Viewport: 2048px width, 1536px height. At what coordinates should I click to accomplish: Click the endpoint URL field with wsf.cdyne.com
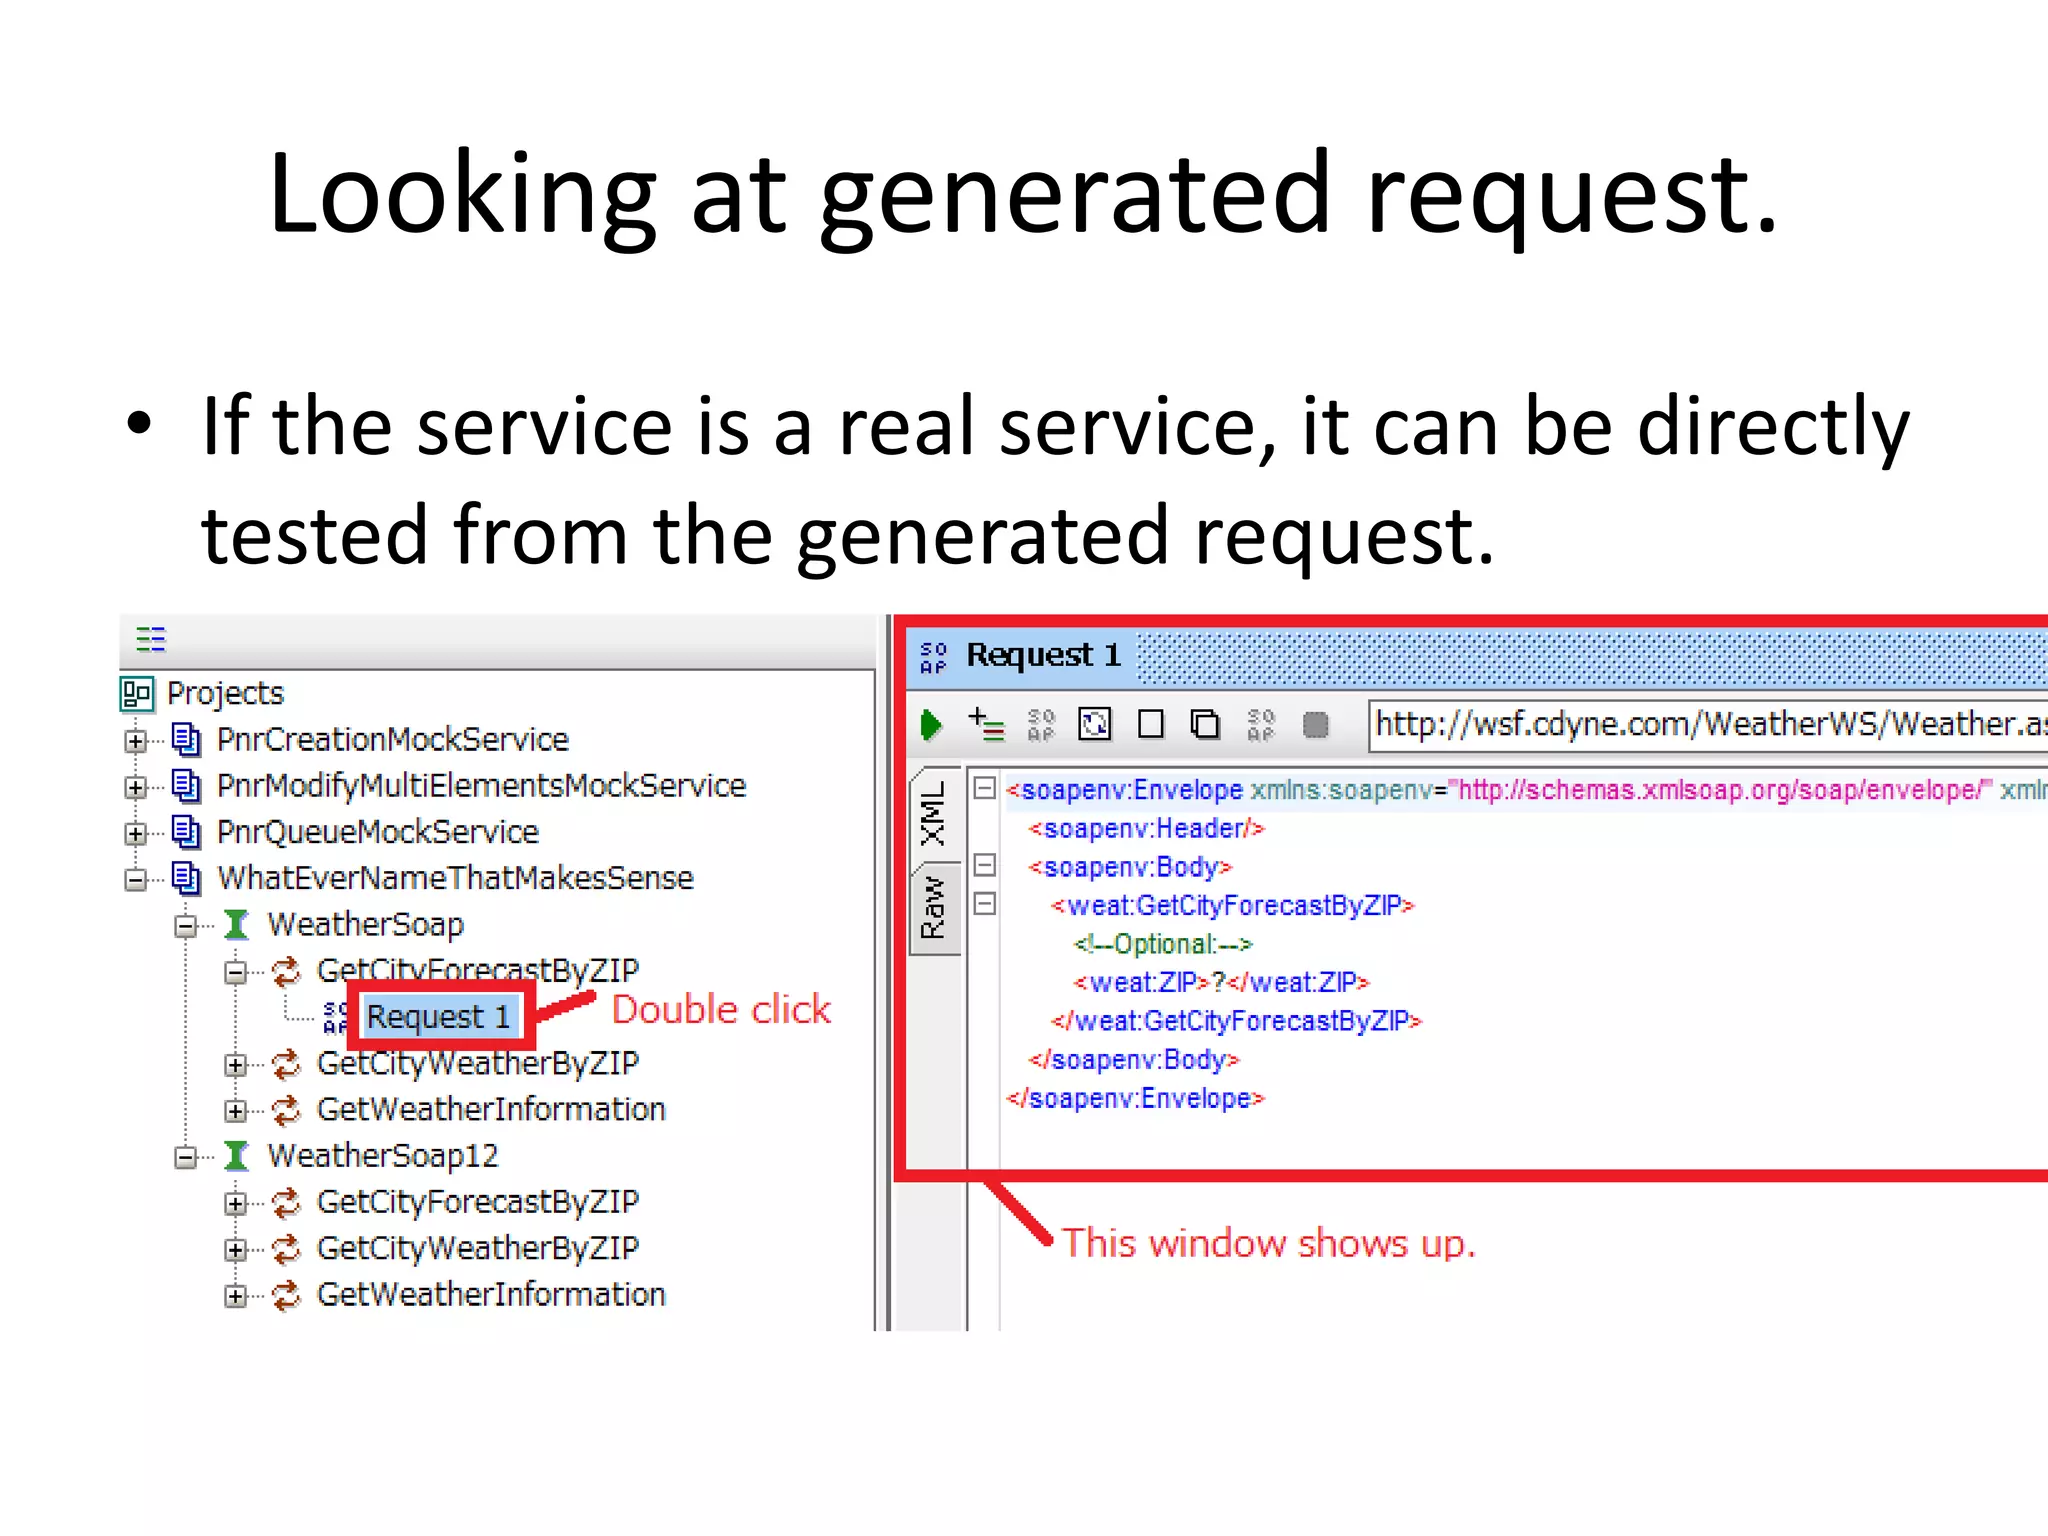(1709, 724)
